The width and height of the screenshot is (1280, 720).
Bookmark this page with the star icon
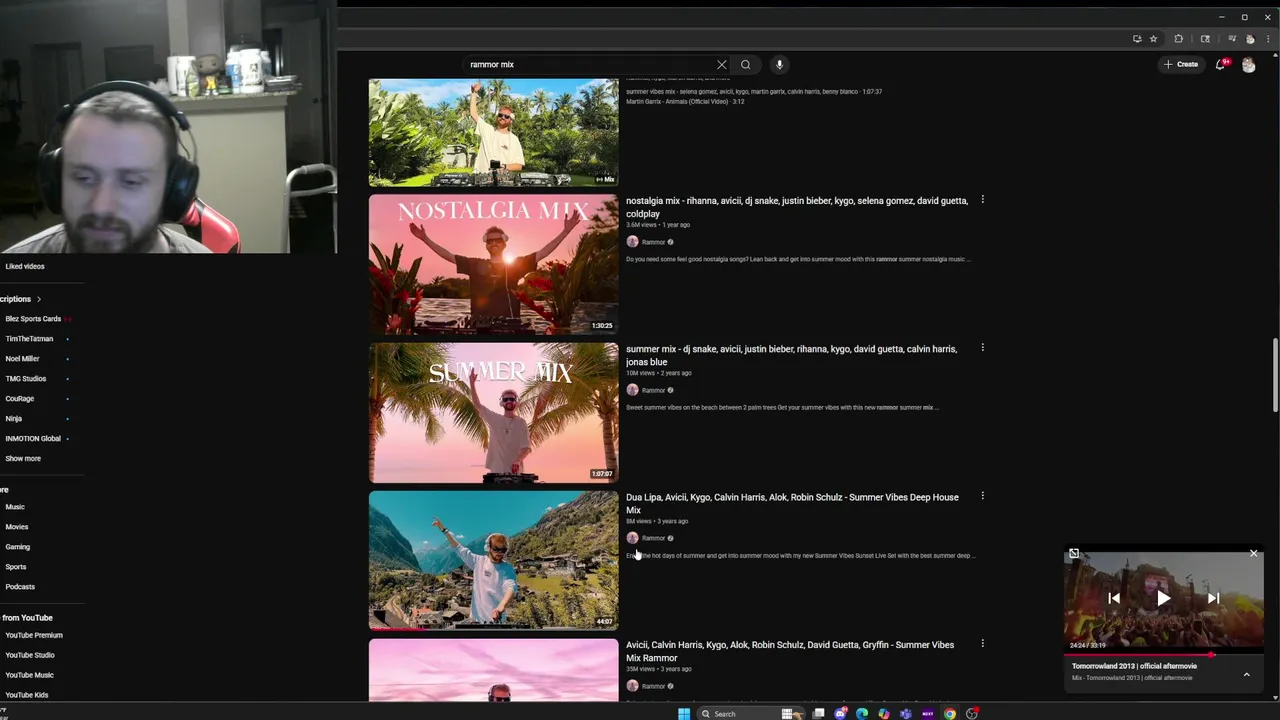[1153, 39]
